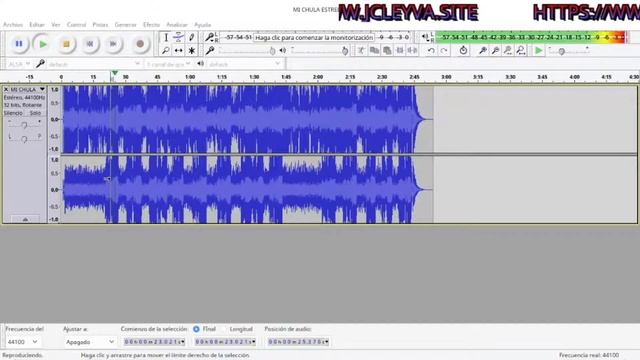Adjust the track gain slider
This screenshot has height=360, width=640.
24,124
